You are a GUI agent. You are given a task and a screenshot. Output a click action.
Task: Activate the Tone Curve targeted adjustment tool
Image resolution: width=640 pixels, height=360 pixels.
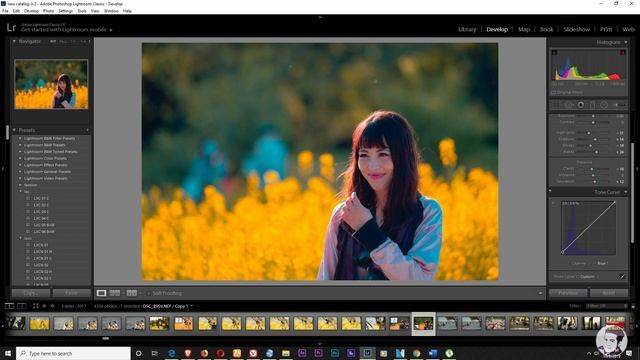(x=554, y=203)
